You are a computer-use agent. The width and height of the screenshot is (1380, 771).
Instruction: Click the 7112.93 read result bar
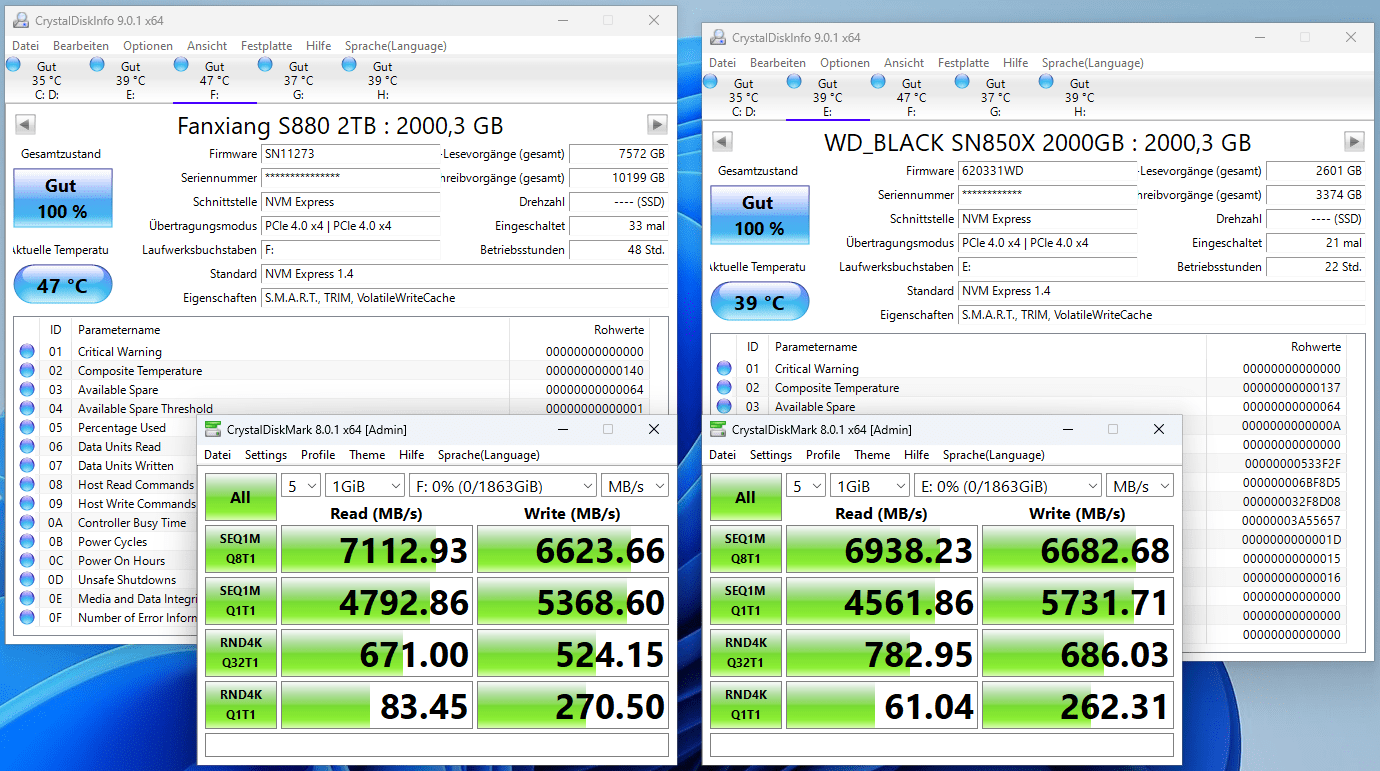coord(377,550)
